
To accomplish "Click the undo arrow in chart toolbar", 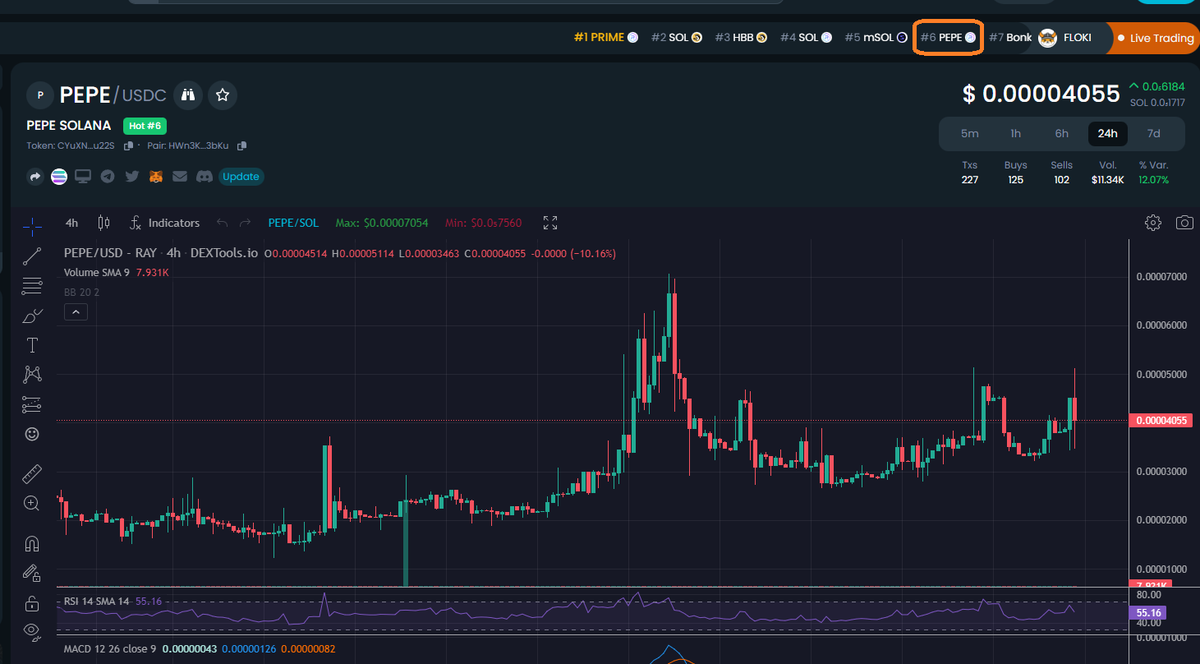I will (221, 223).
